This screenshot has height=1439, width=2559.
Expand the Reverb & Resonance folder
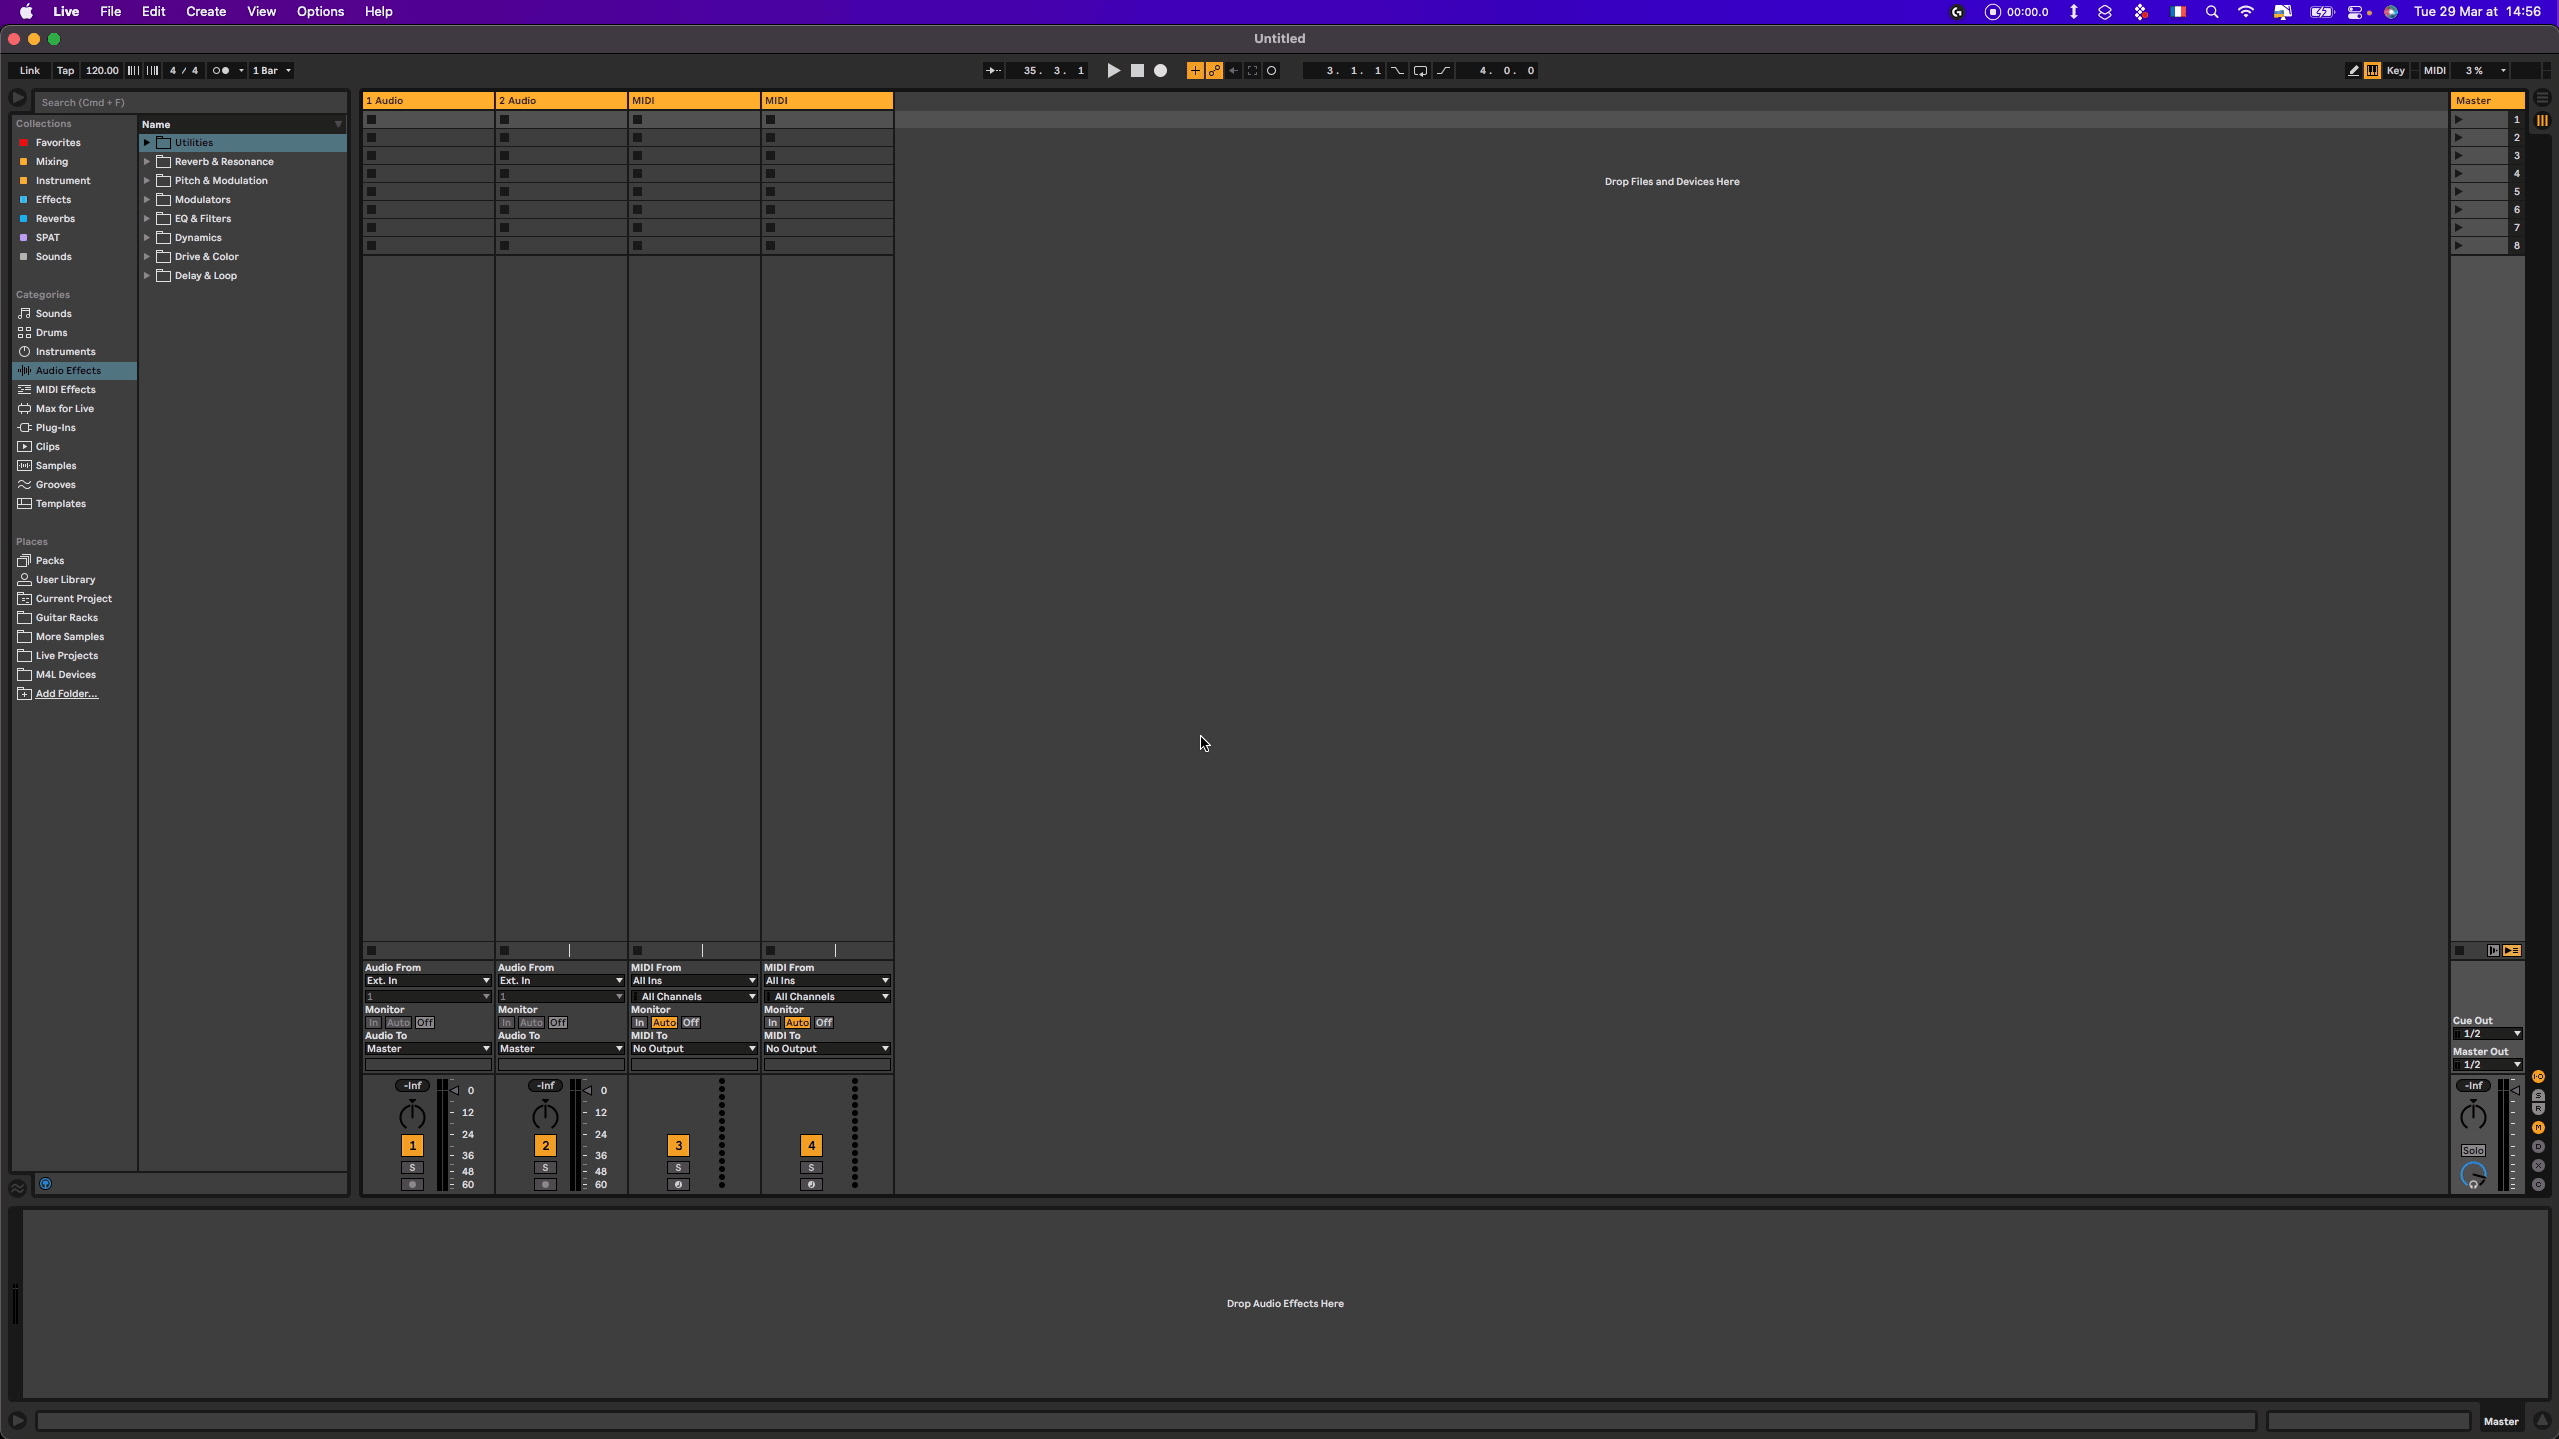point(147,162)
